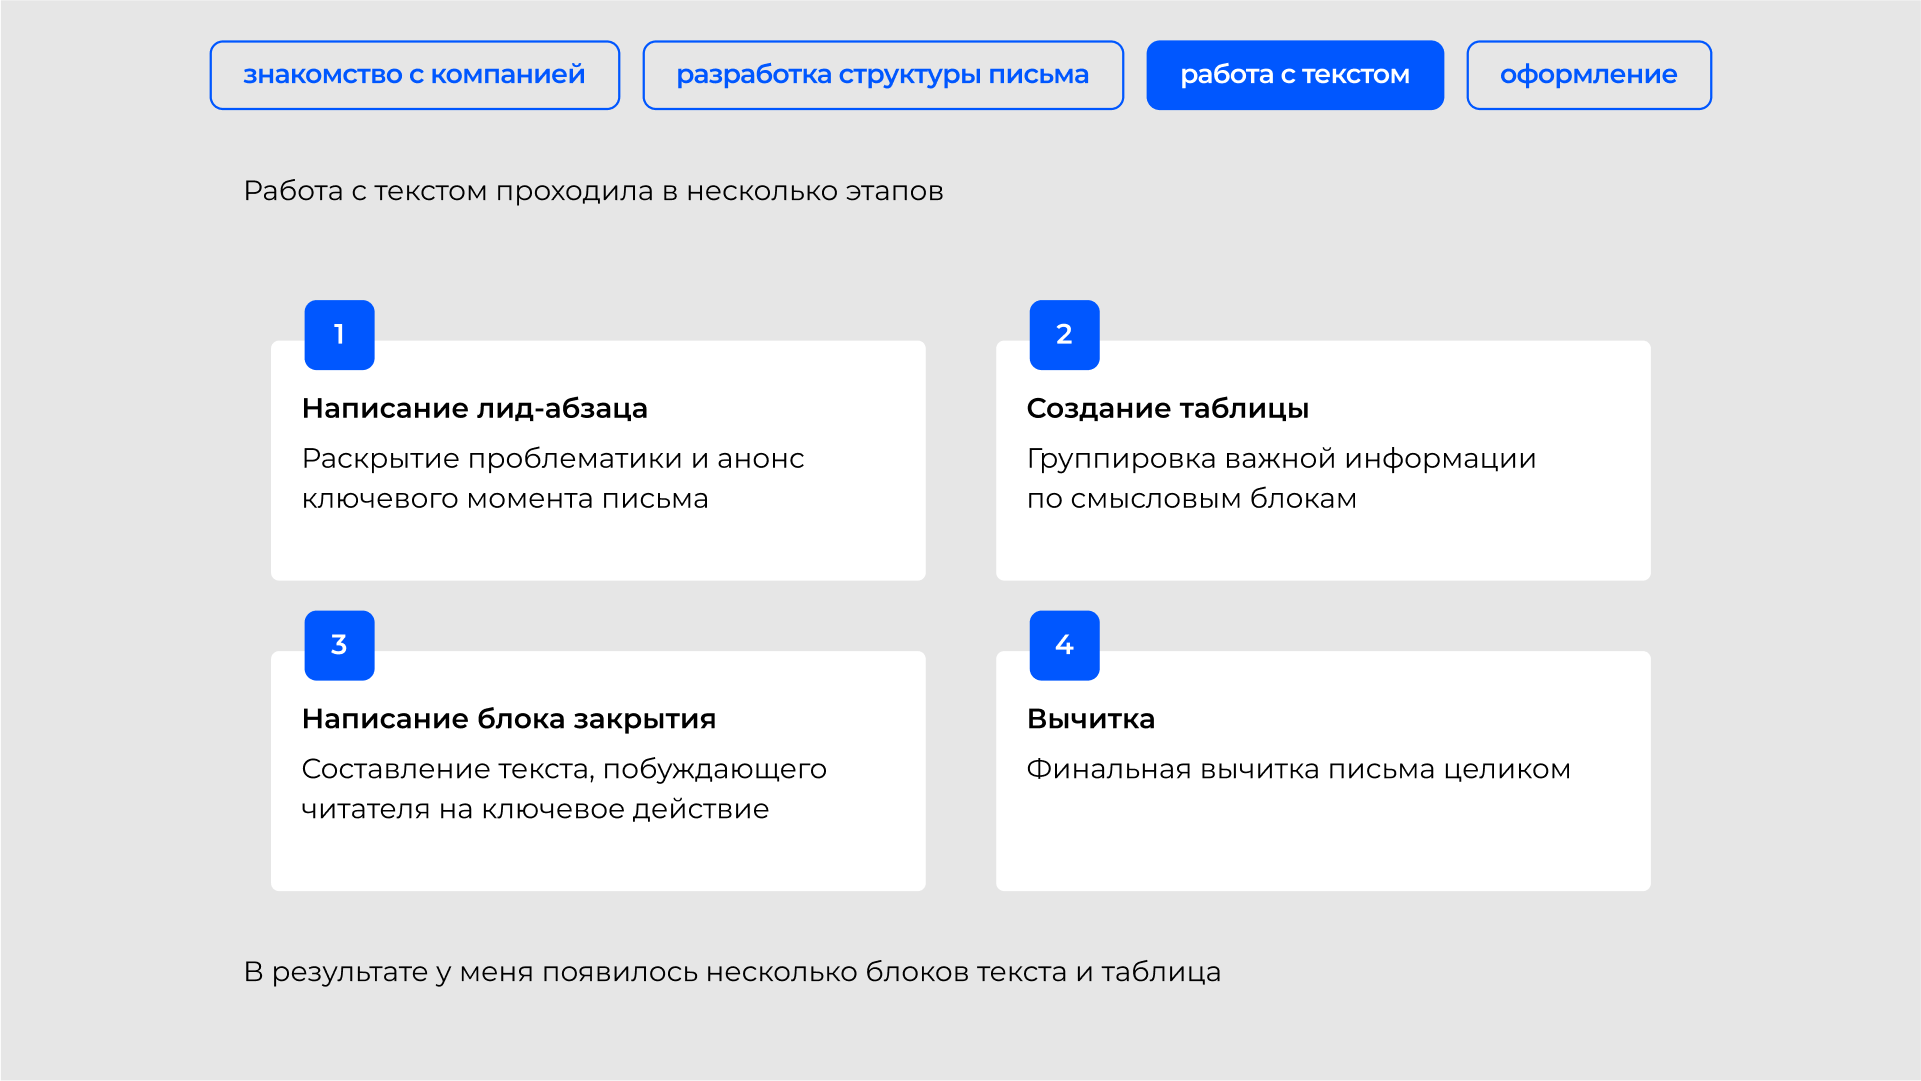This screenshot has height=1081, width=1921.
Task: Click intro line «Работа с текстом проходила»
Action: click(x=592, y=190)
